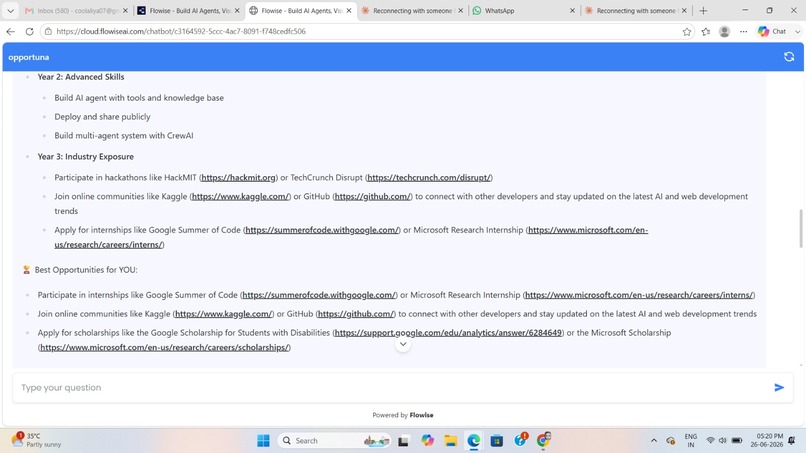Viewport: 806px width, 453px height.
Task: Launch Copilot from the taskbar
Action: point(427,441)
